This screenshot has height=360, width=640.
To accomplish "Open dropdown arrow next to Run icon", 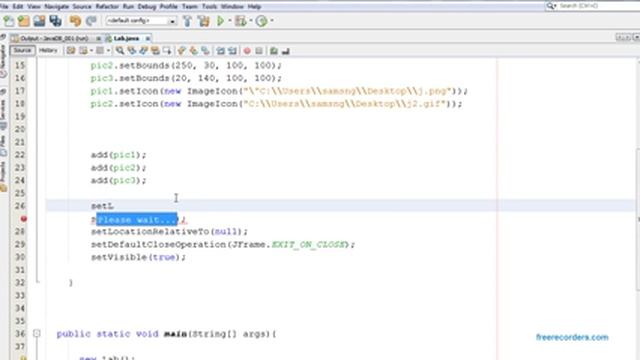I will point(230,21).
